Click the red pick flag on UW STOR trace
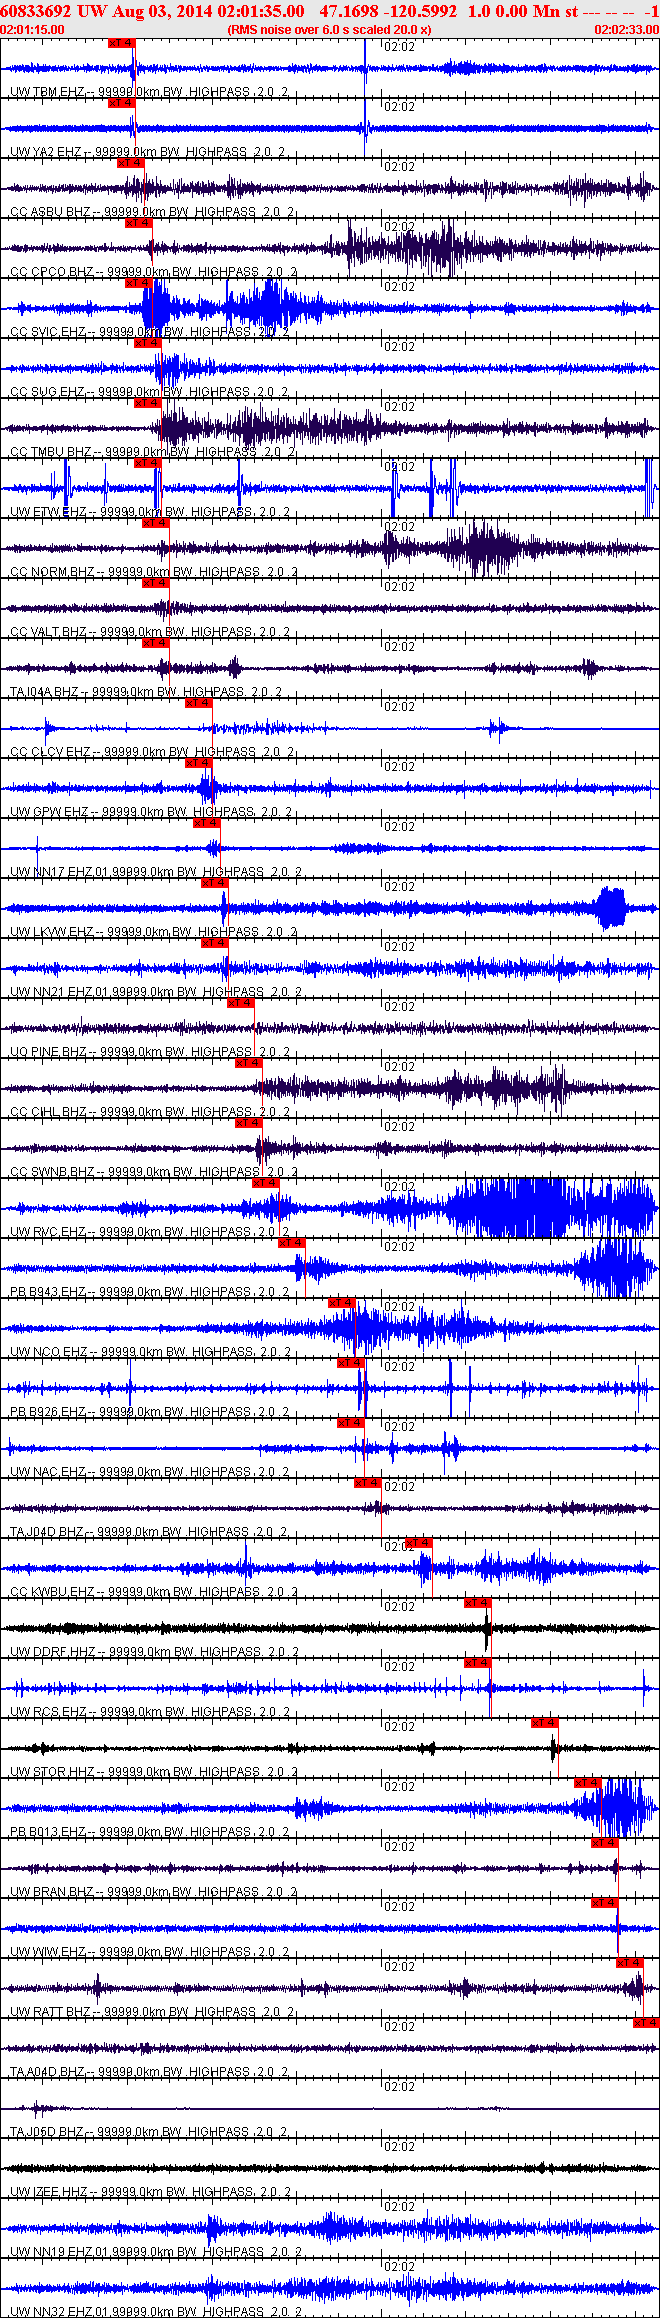660x2318 pixels. tap(545, 1723)
